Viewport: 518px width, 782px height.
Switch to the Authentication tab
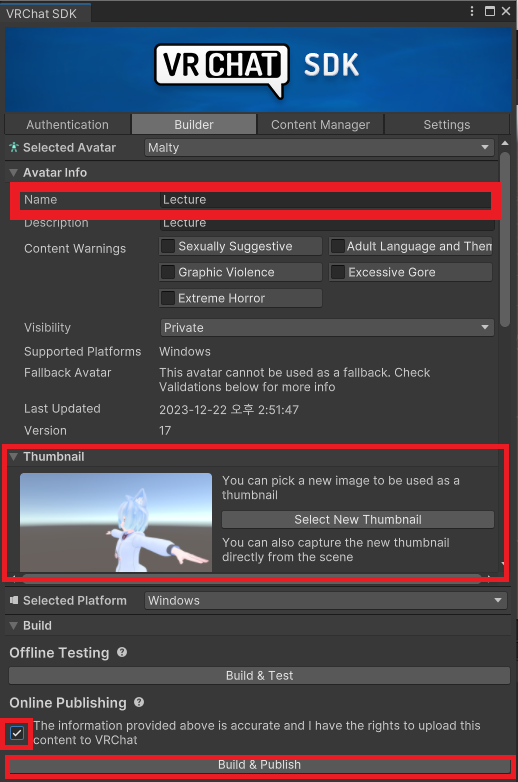pyautogui.click(x=67, y=124)
